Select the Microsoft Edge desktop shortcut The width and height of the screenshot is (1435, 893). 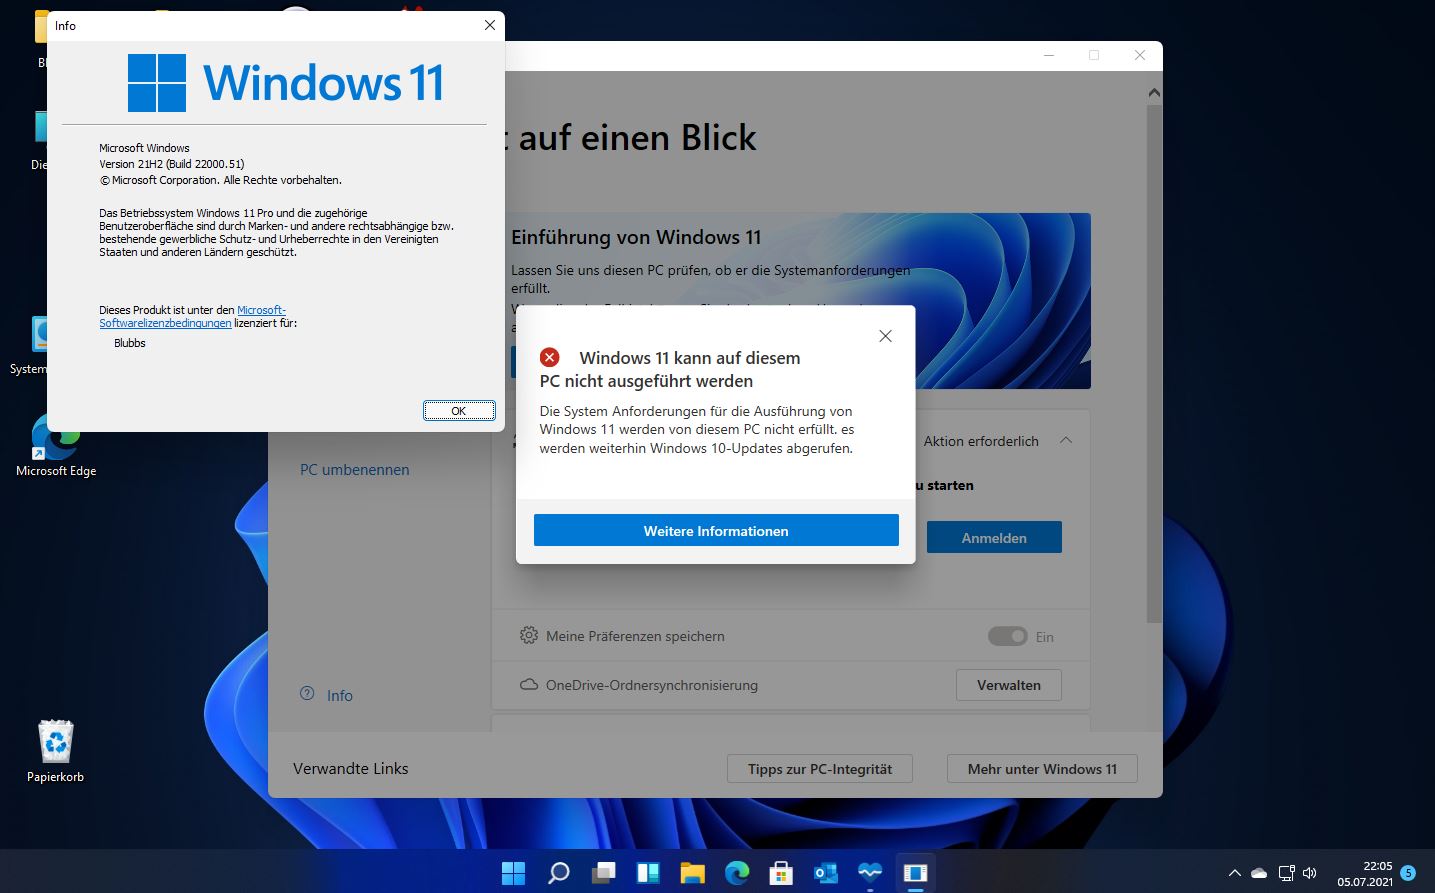point(56,445)
